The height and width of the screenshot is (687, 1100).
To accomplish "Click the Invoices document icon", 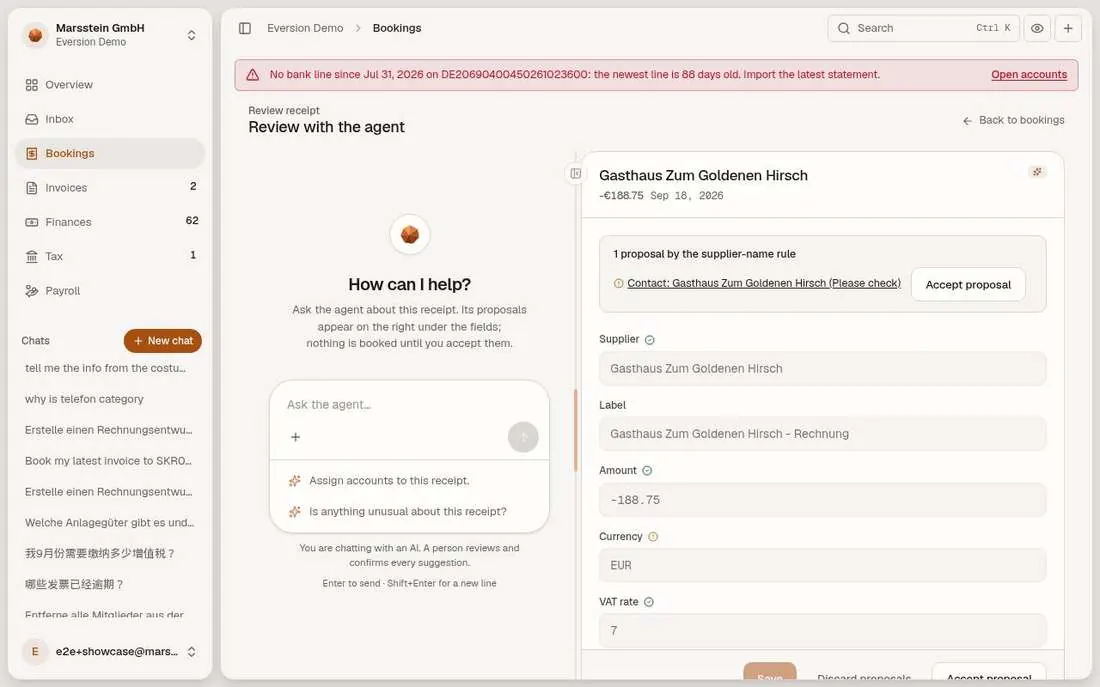I will [32, 188].
